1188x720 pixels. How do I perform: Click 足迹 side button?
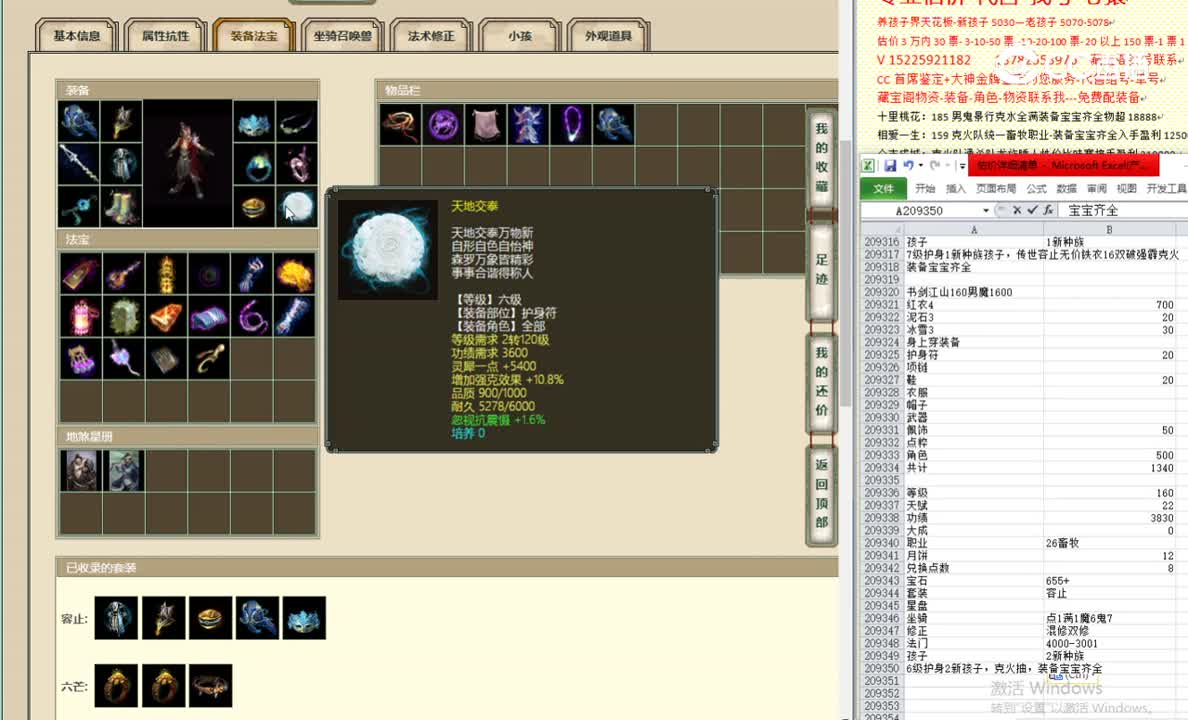click(x=821, y=269)
